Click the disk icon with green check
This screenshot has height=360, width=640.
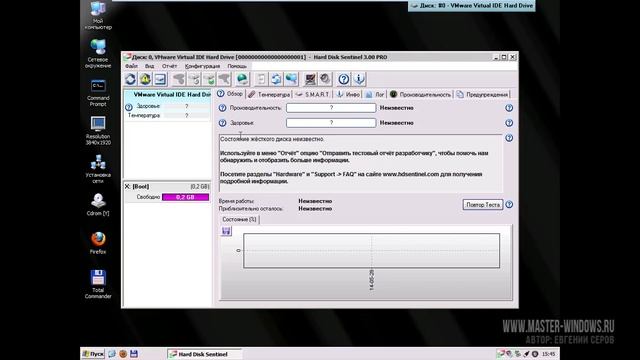click(209, 79)
